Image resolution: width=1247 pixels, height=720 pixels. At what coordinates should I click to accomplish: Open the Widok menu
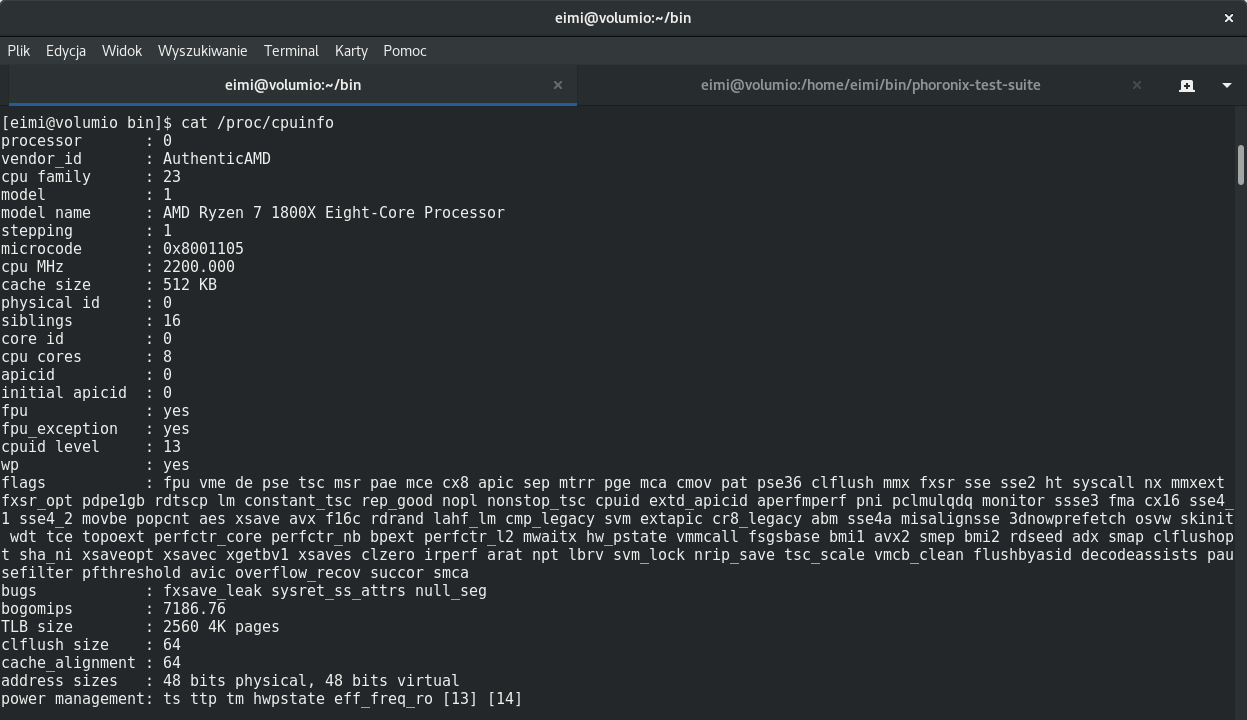pos(122,50)
